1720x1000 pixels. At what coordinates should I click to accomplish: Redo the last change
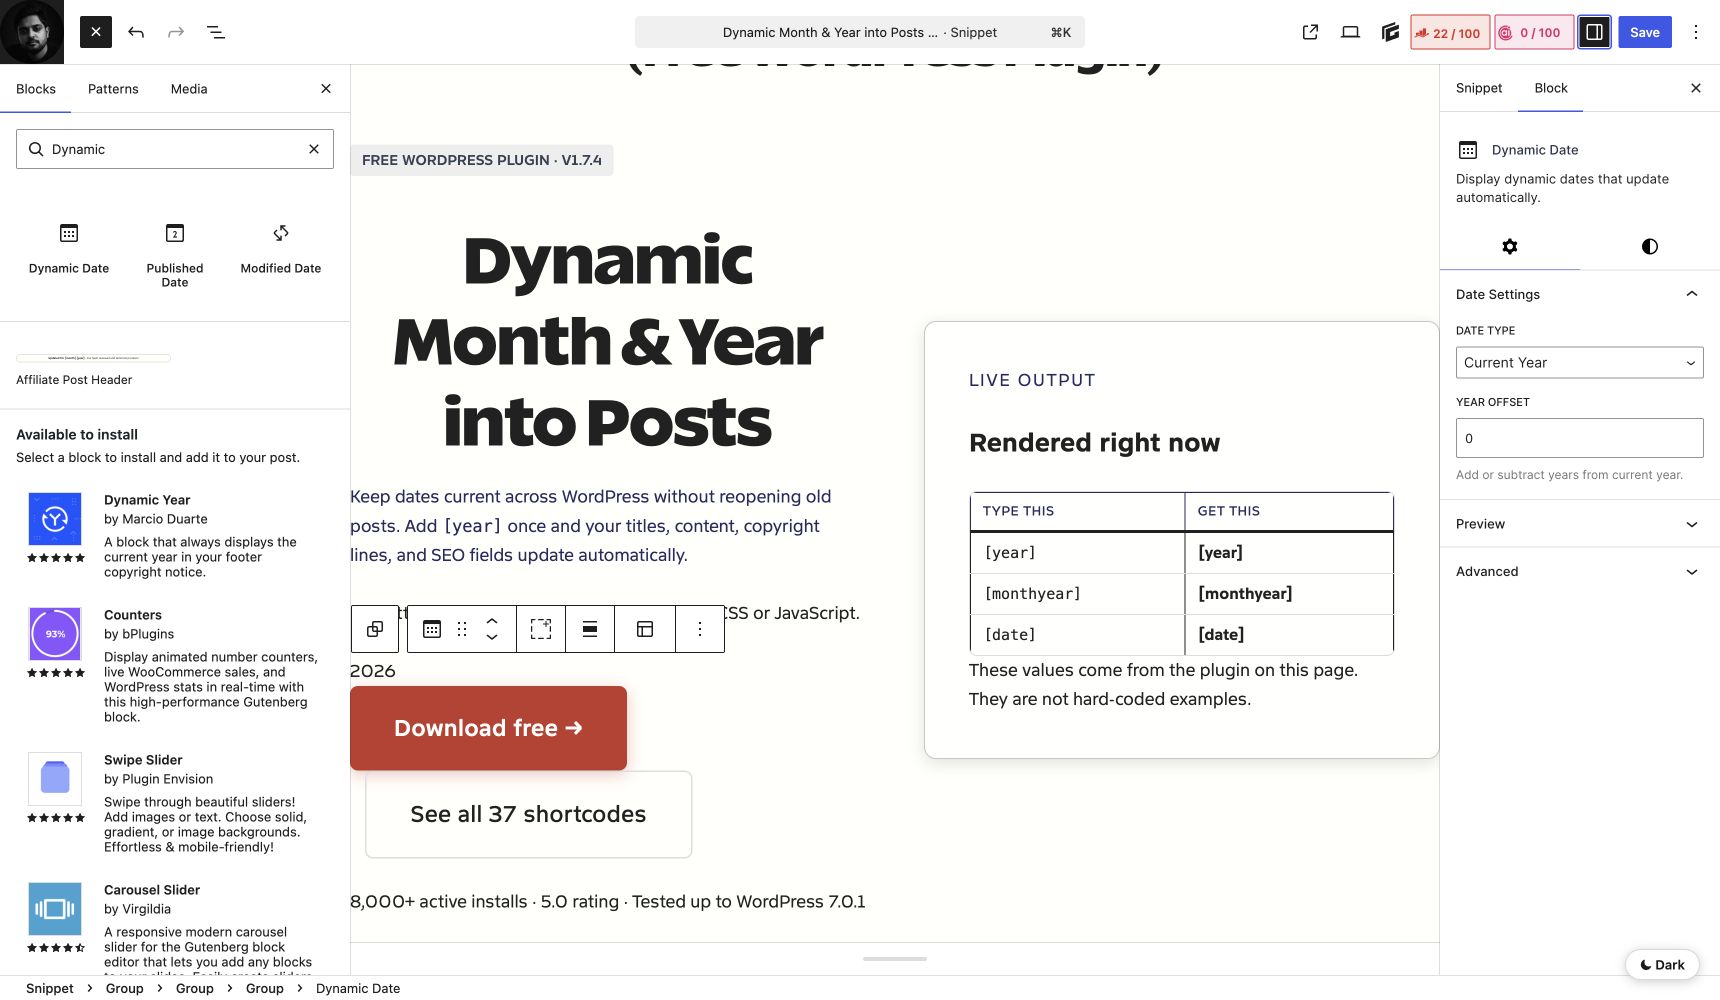tap(176, 32)
